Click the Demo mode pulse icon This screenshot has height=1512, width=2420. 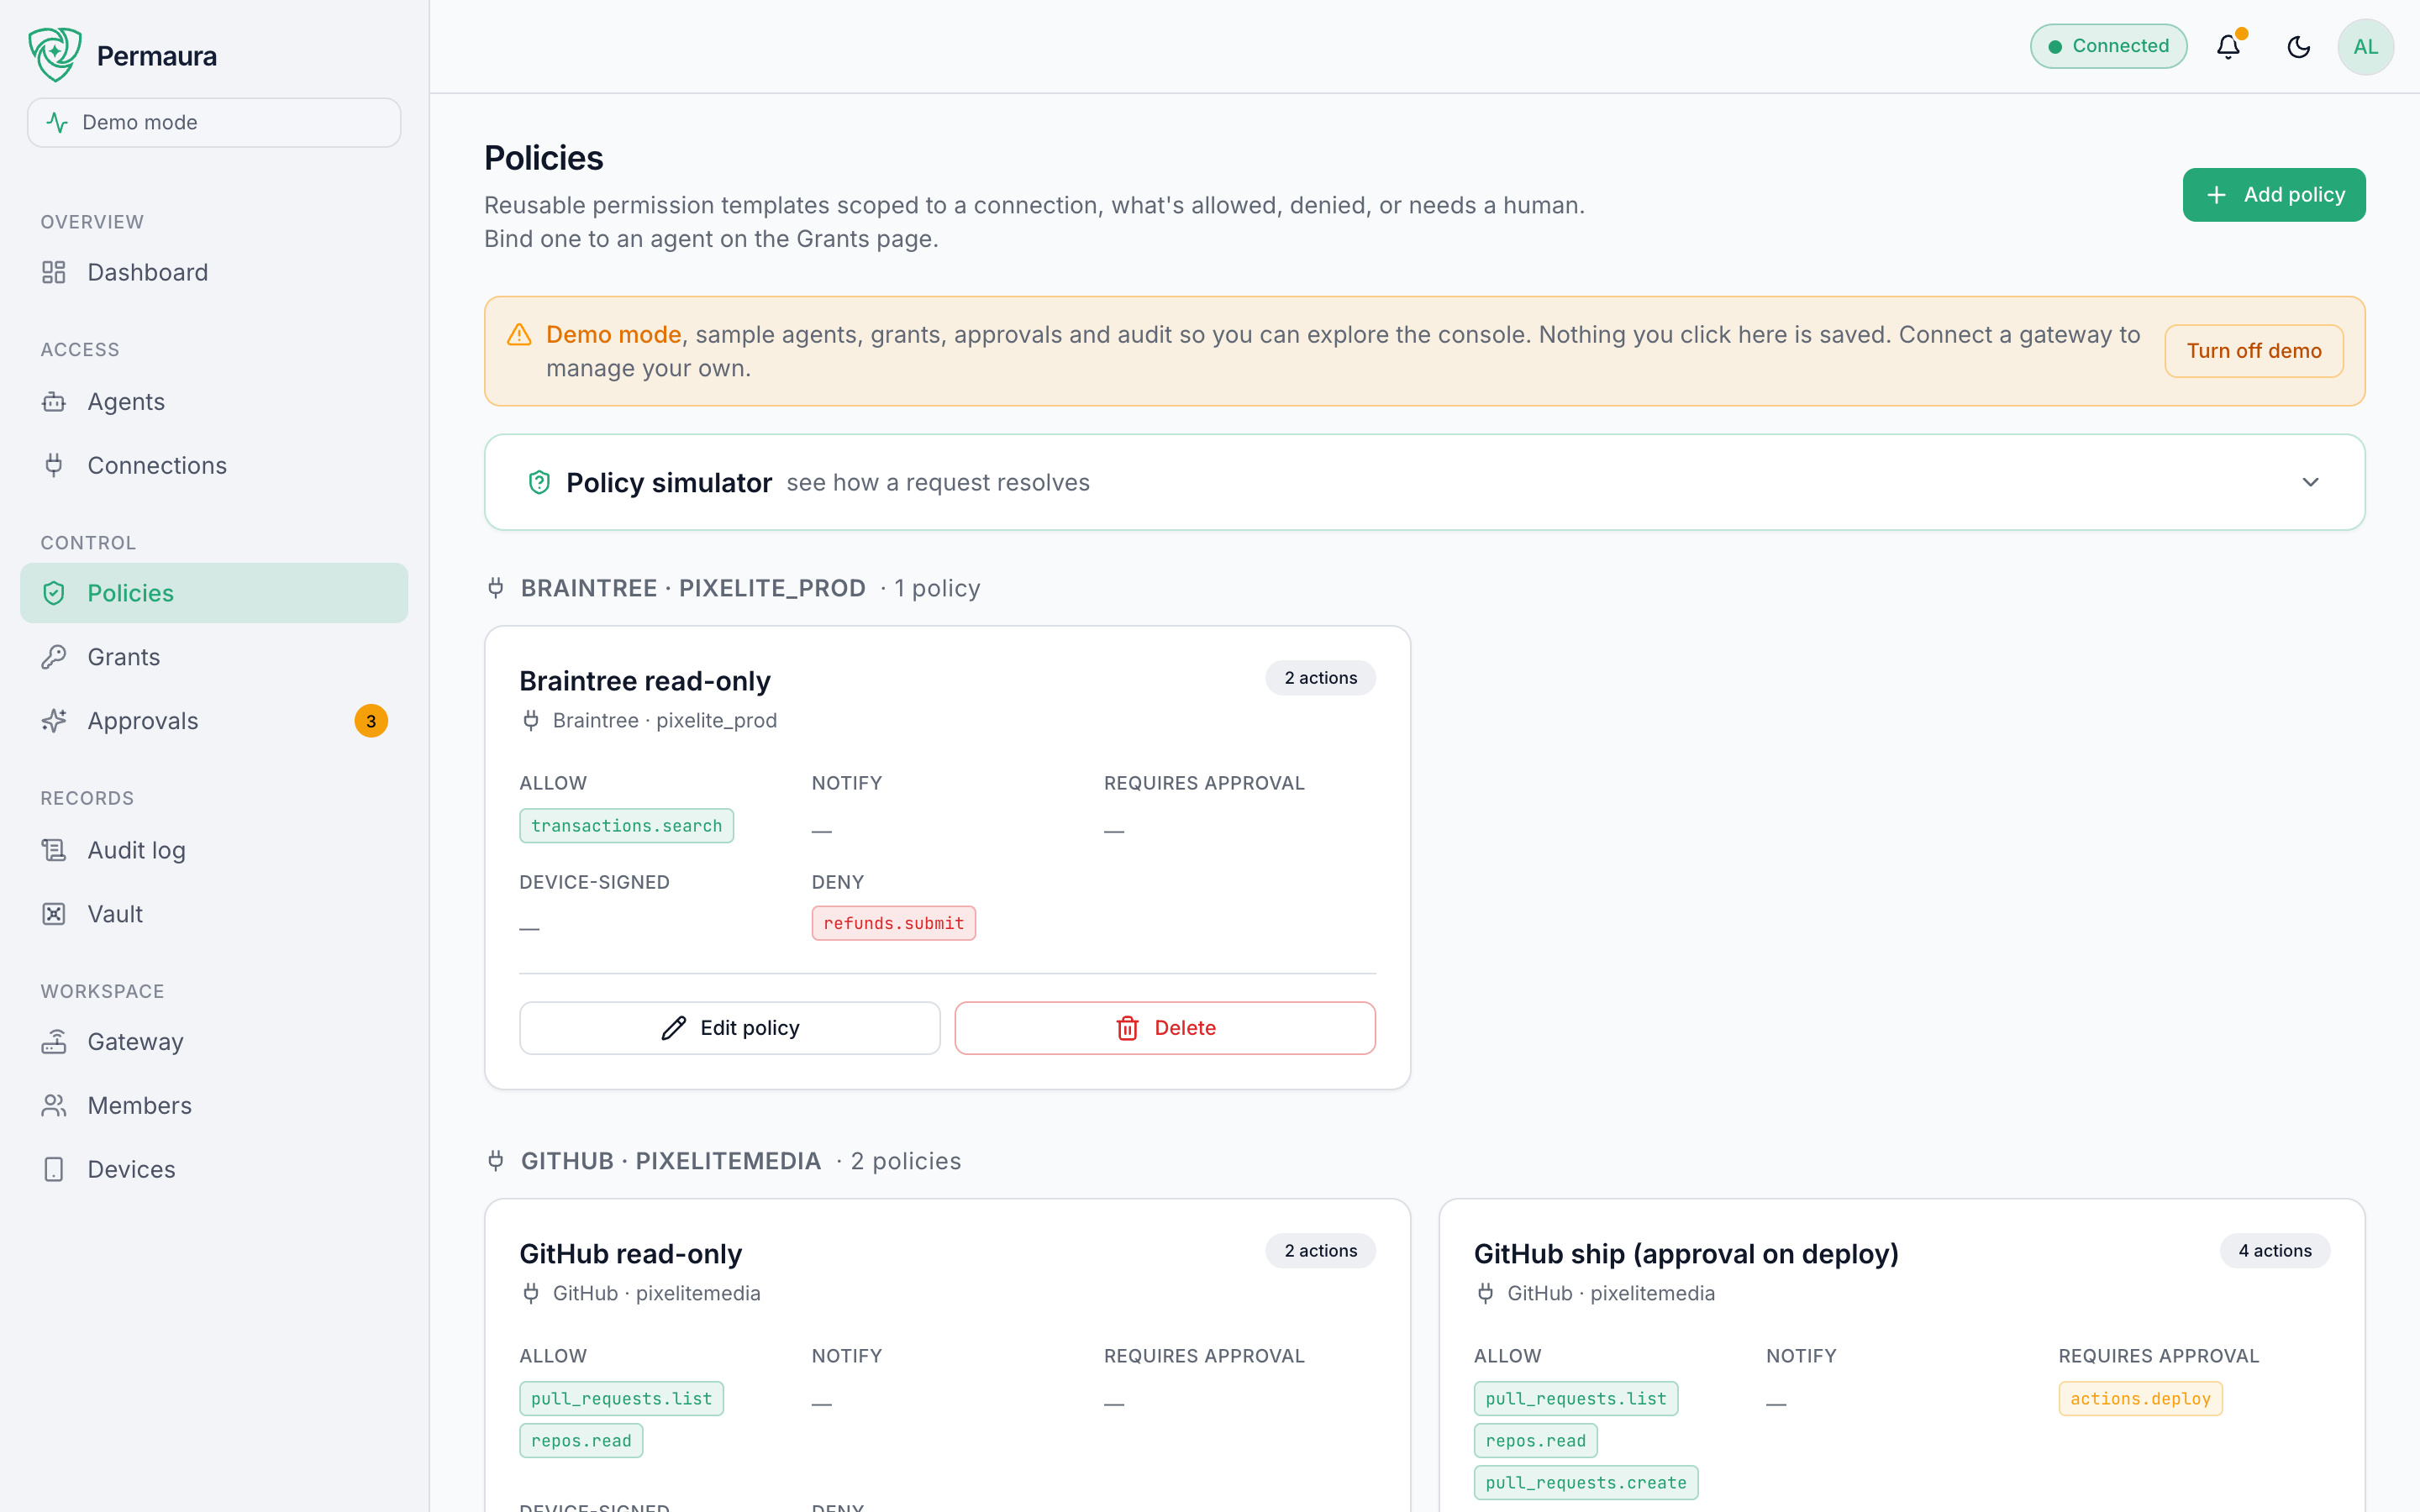(57, 122)
